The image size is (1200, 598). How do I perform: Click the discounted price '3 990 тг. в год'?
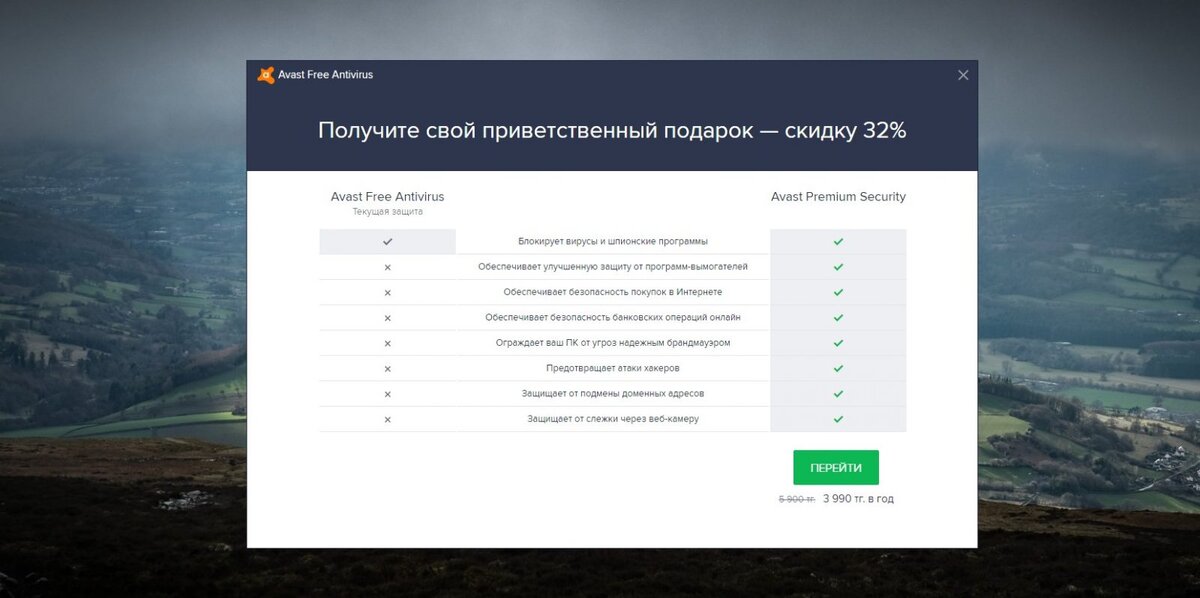858,498
